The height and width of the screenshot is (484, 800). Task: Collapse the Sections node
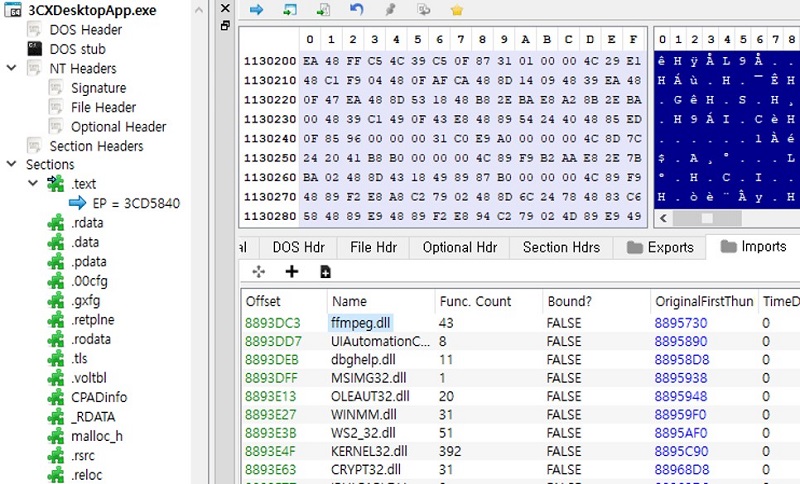coord(11,164)
